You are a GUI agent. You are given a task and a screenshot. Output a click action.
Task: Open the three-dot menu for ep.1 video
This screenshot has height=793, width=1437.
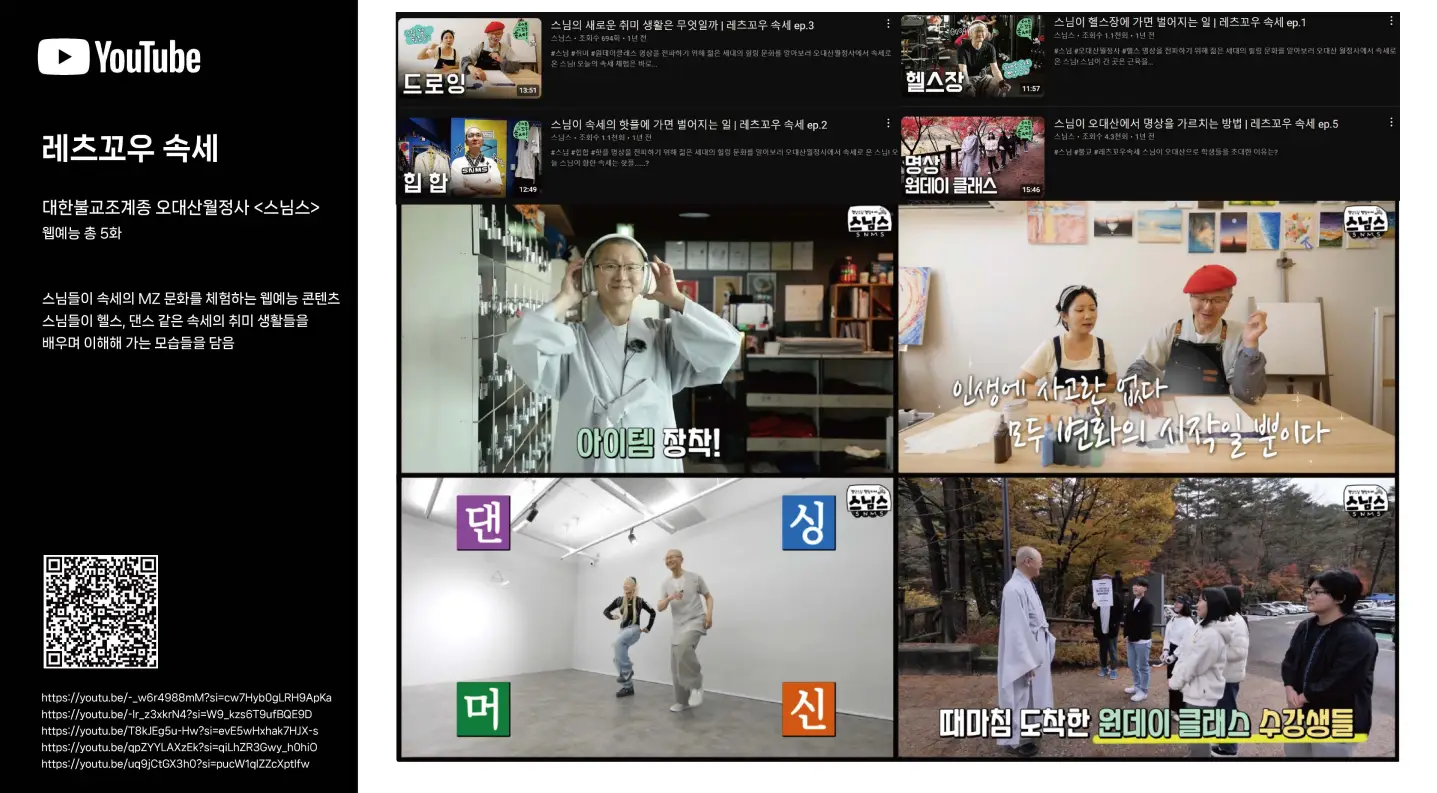(1390, 22)
